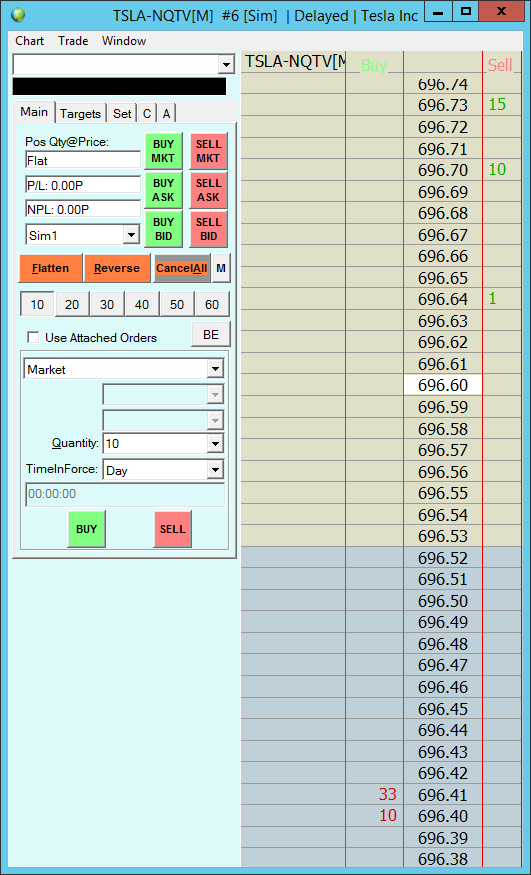Click the sell quantity 15 at 696.73

tap(498, 105)
